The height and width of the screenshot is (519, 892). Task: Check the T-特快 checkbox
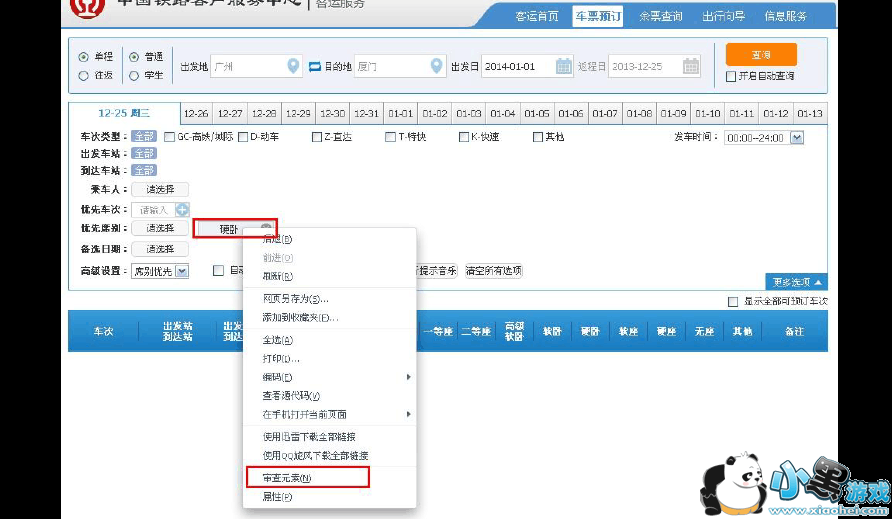(x=390, y=137)
